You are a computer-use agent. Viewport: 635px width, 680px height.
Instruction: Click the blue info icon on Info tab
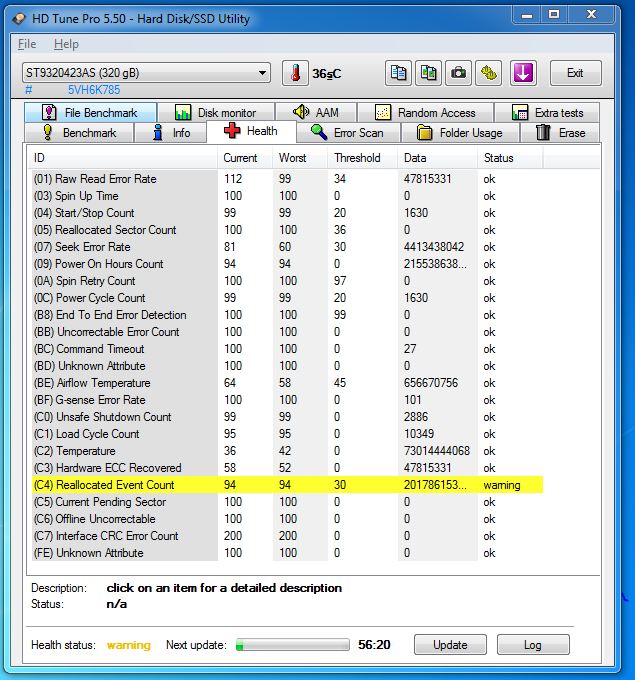[x=158, y=132]
